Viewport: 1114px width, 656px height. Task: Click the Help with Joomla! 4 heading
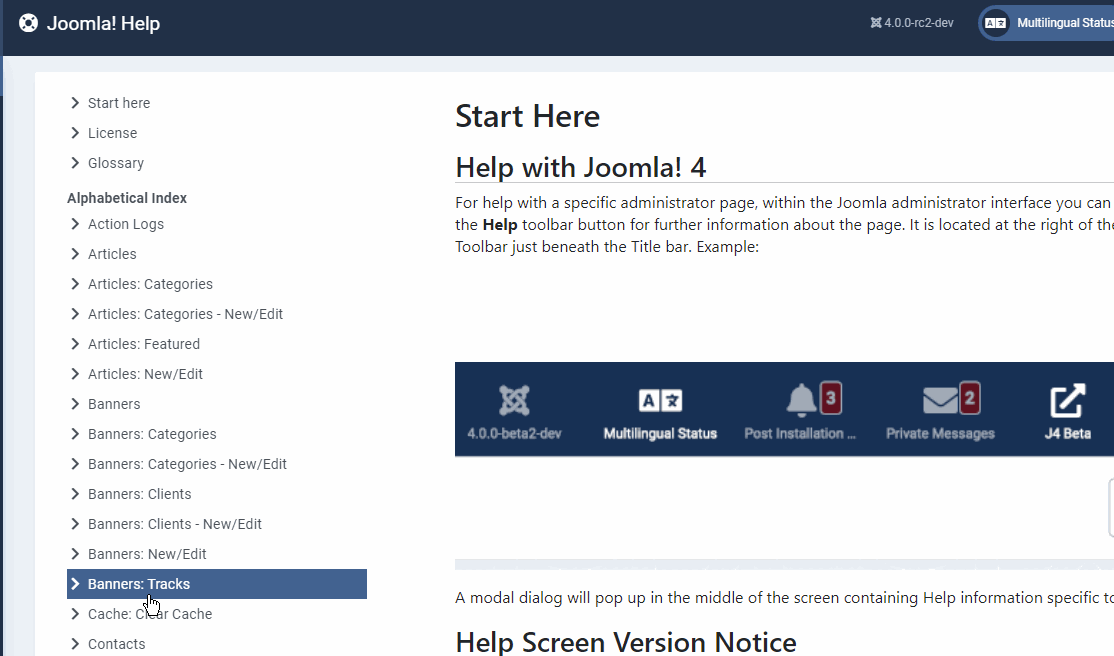tap(580, 168)
